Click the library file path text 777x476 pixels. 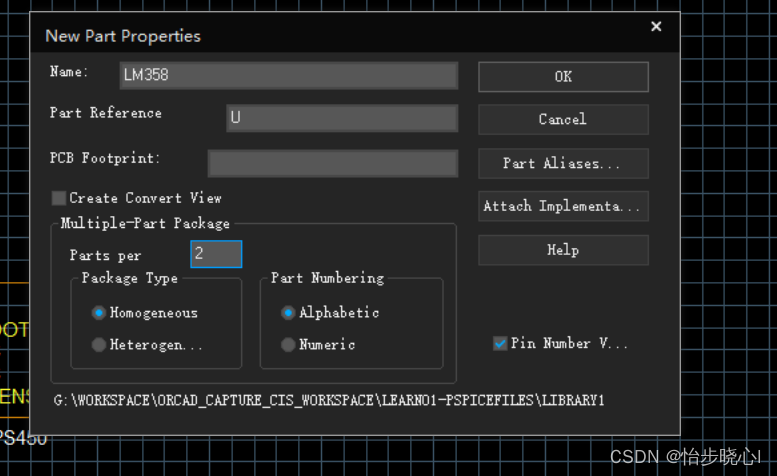click(x=329, y=400)
